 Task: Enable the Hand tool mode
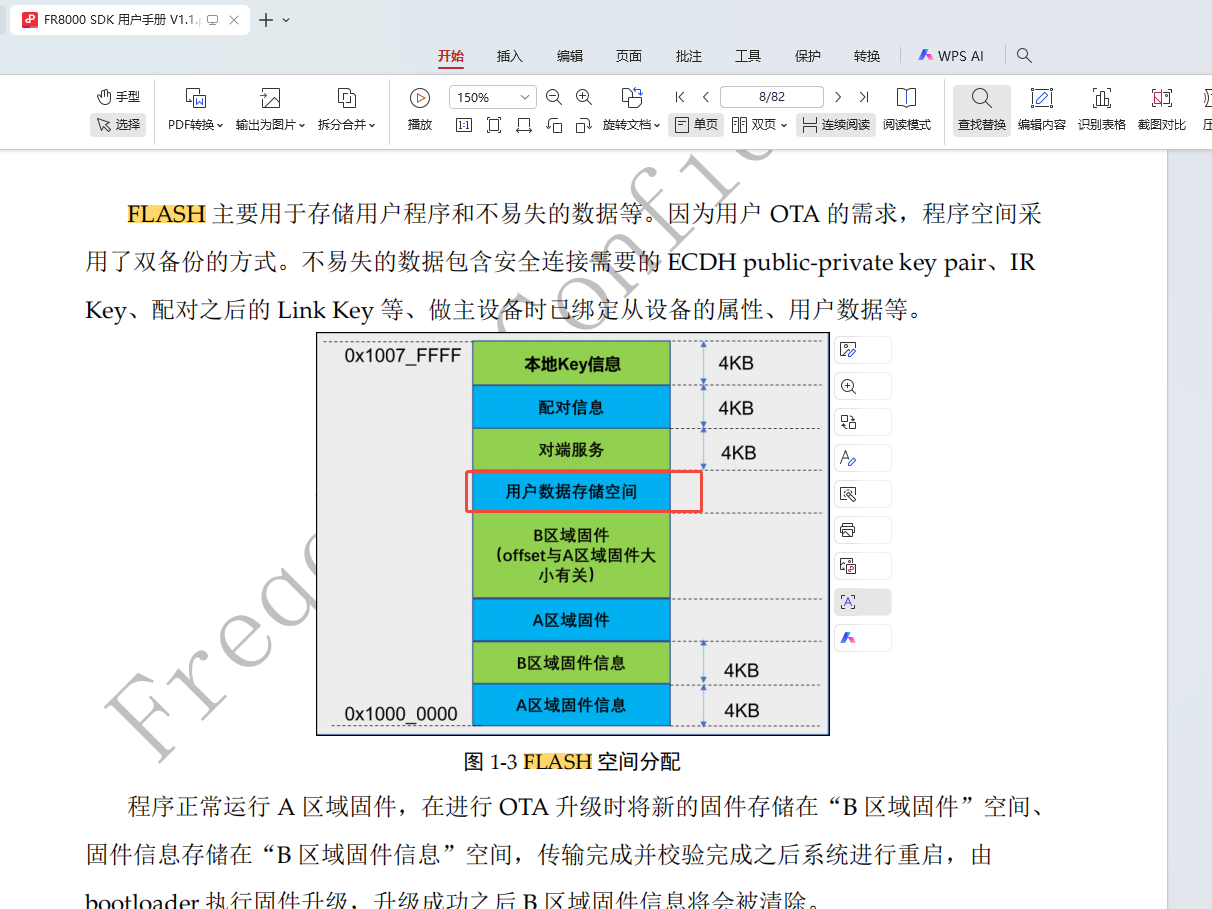pos(118,97)
